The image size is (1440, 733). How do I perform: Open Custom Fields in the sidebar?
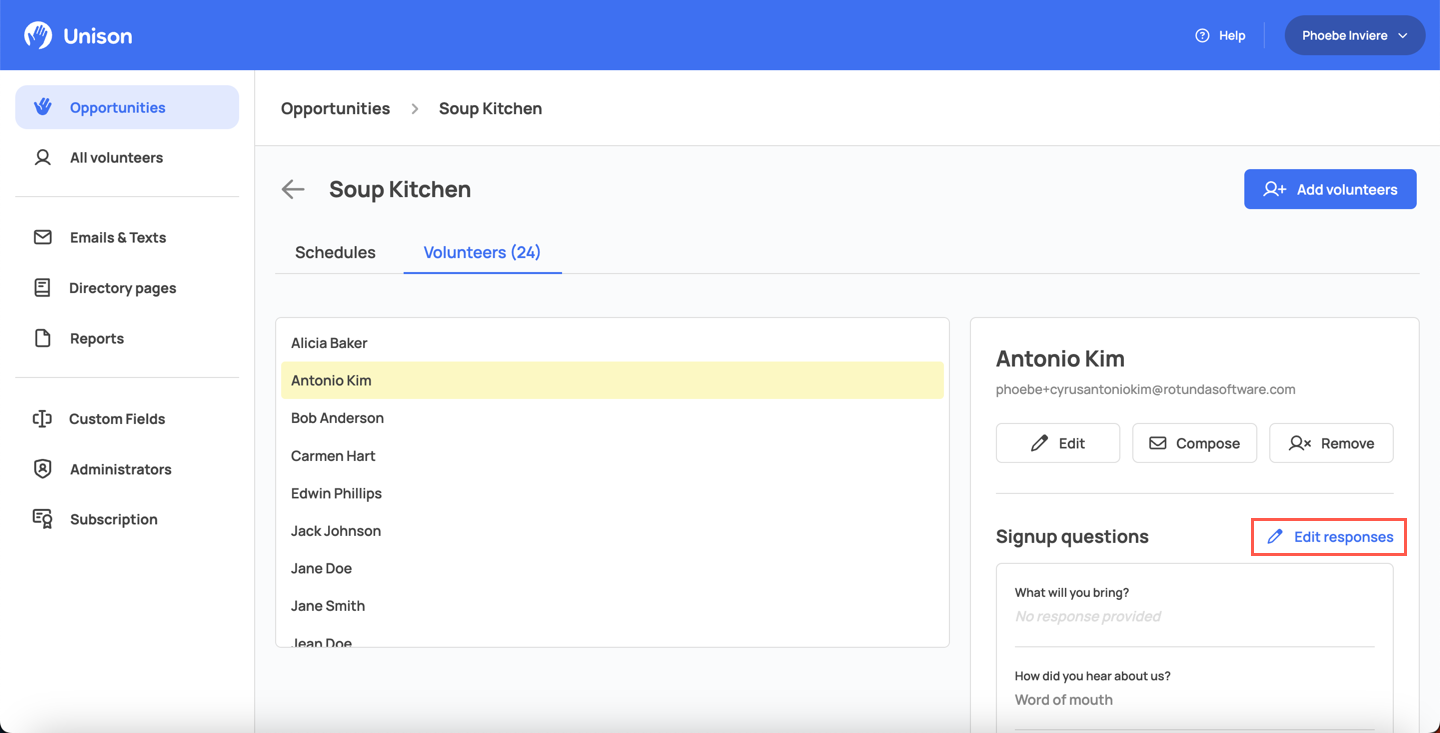coord(127,419)
